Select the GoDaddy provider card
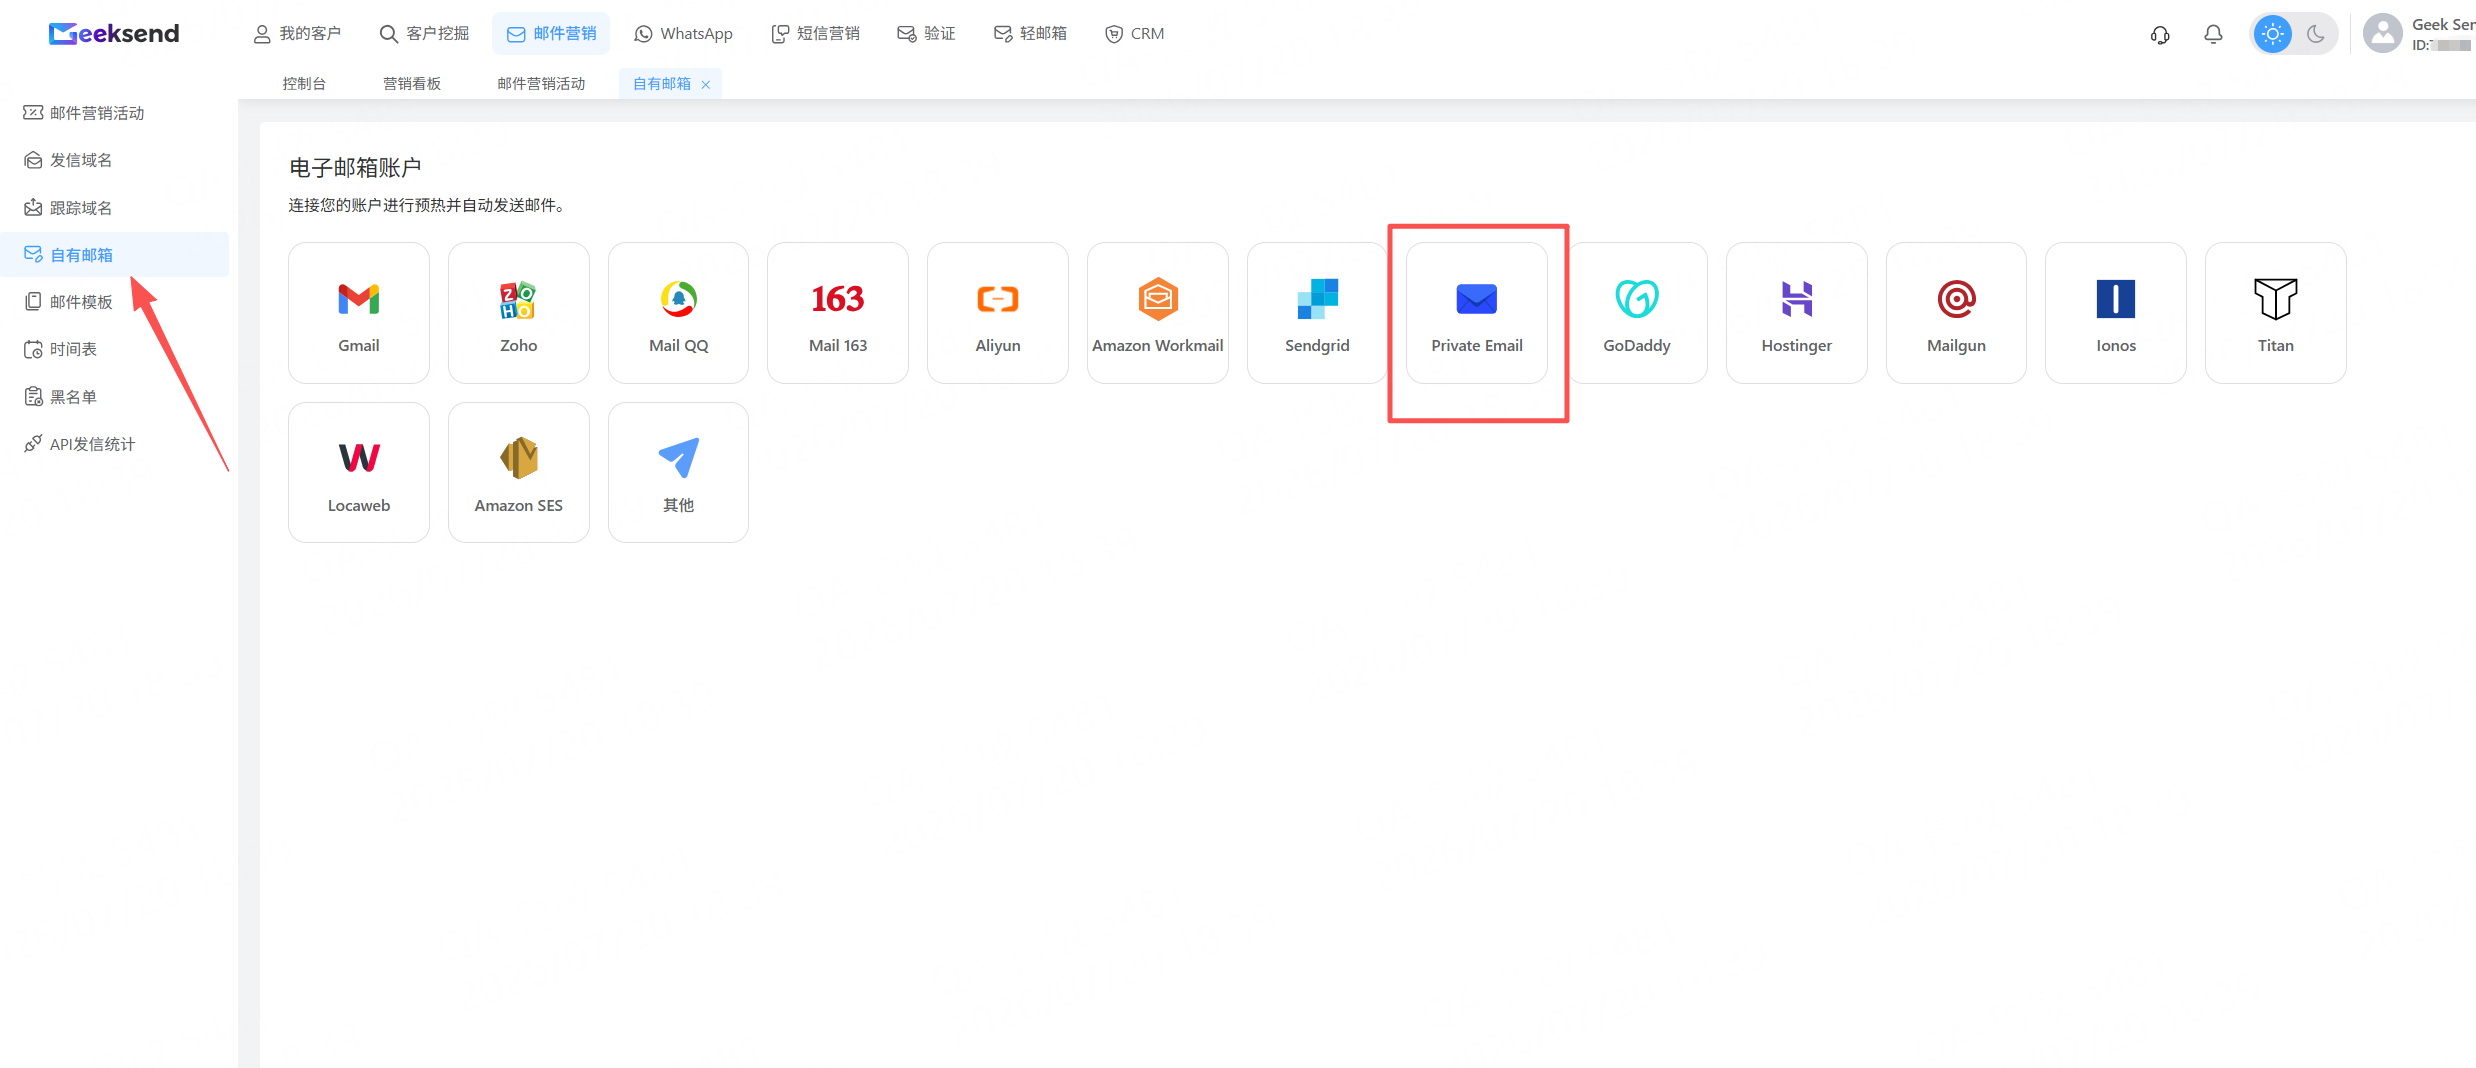The height and width of the screenshot is (1068, 2476). pyautogui.click(x=1637, y=313)
